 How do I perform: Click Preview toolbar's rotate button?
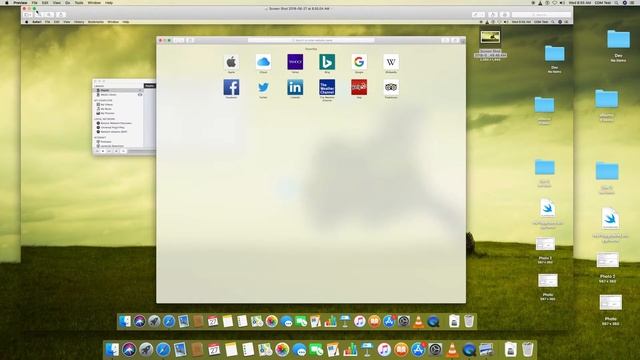point(493,15)
